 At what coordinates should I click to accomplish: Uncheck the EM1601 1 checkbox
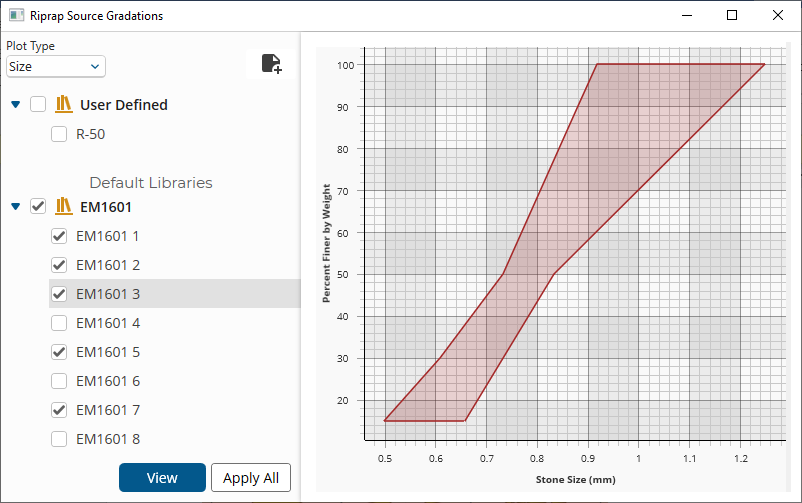point(59,237)
